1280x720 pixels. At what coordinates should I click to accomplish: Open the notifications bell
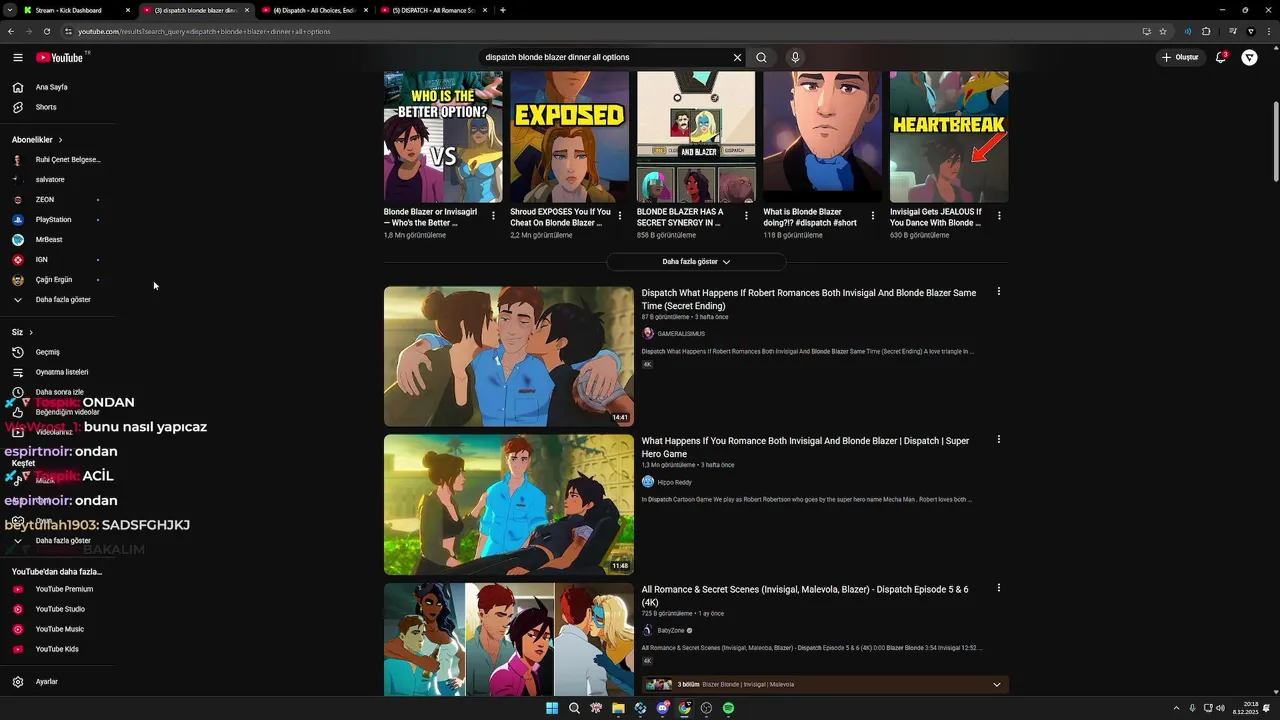coord(1220,57)
